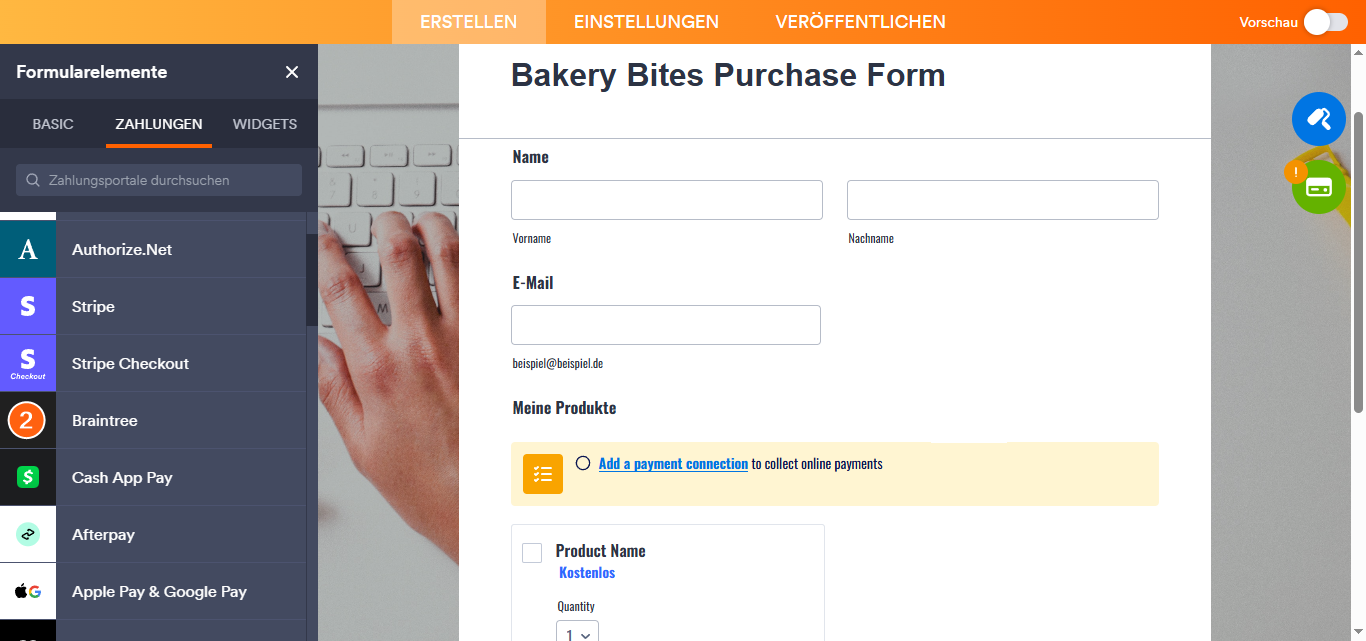Check the Product Name checkbox
Image resolution: width=1366 pixels, height=641 pixels.
(532, 553)
